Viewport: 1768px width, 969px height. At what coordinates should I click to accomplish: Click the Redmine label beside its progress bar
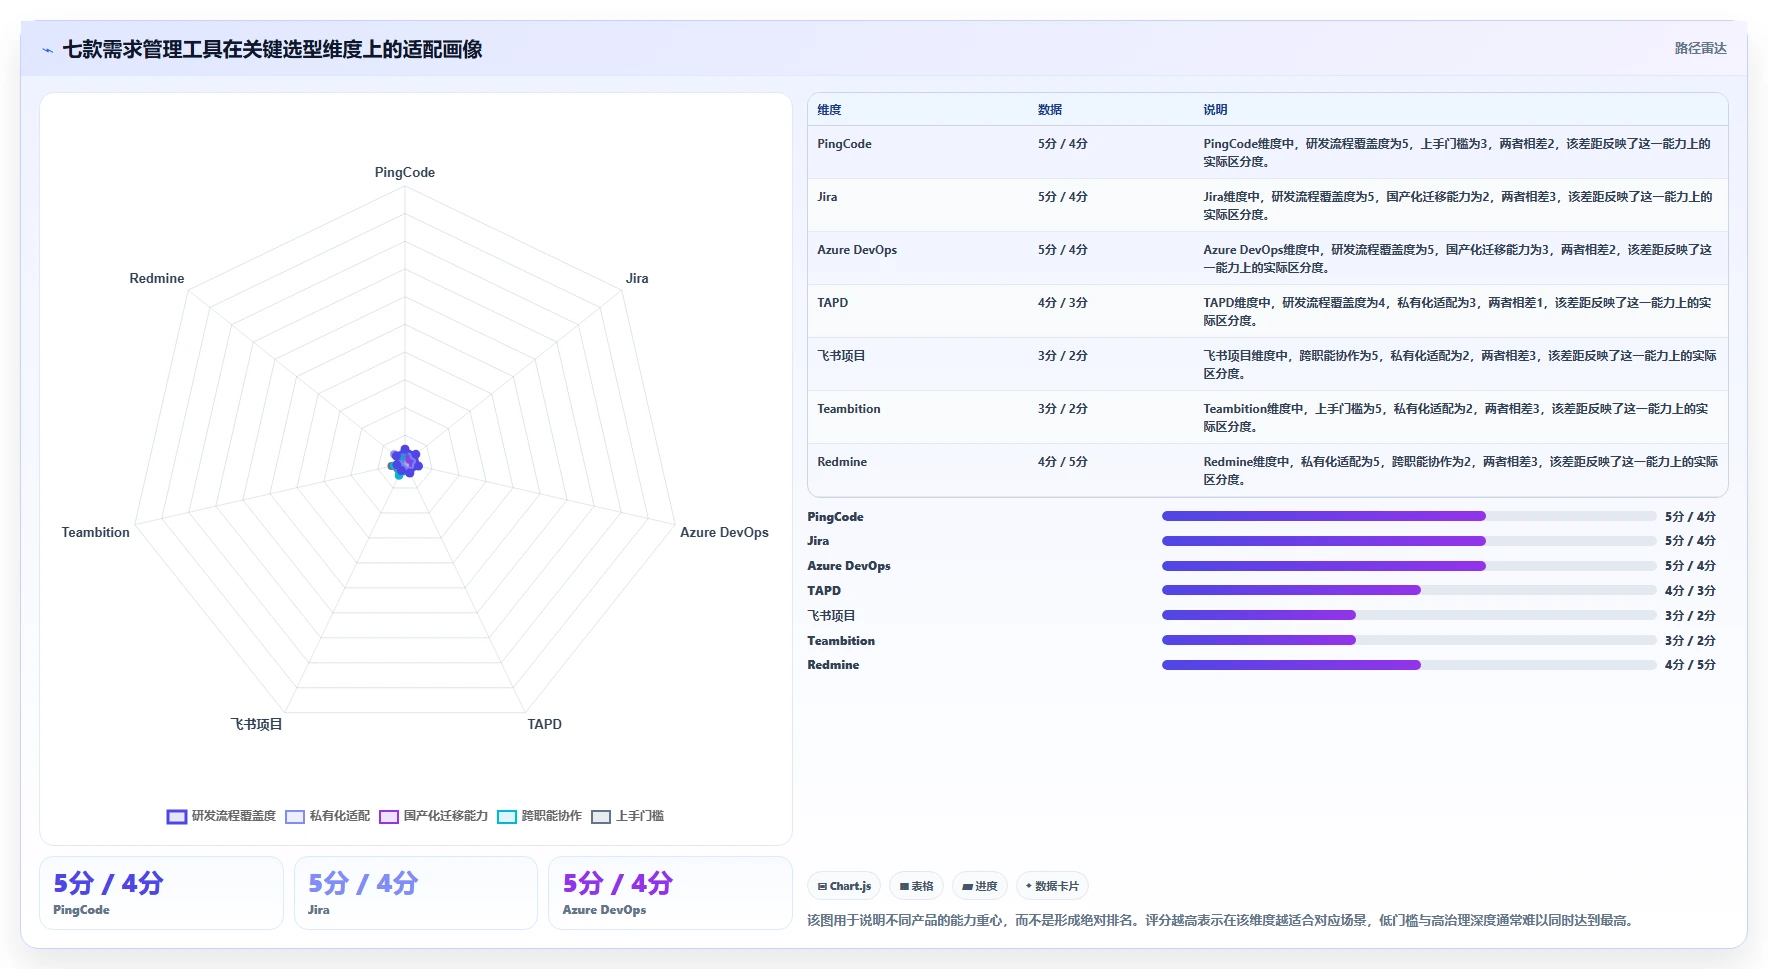tap(833, 665)
